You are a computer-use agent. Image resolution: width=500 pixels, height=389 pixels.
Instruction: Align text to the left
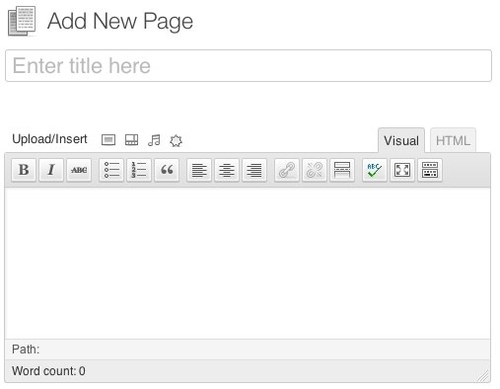click(199, 170)
